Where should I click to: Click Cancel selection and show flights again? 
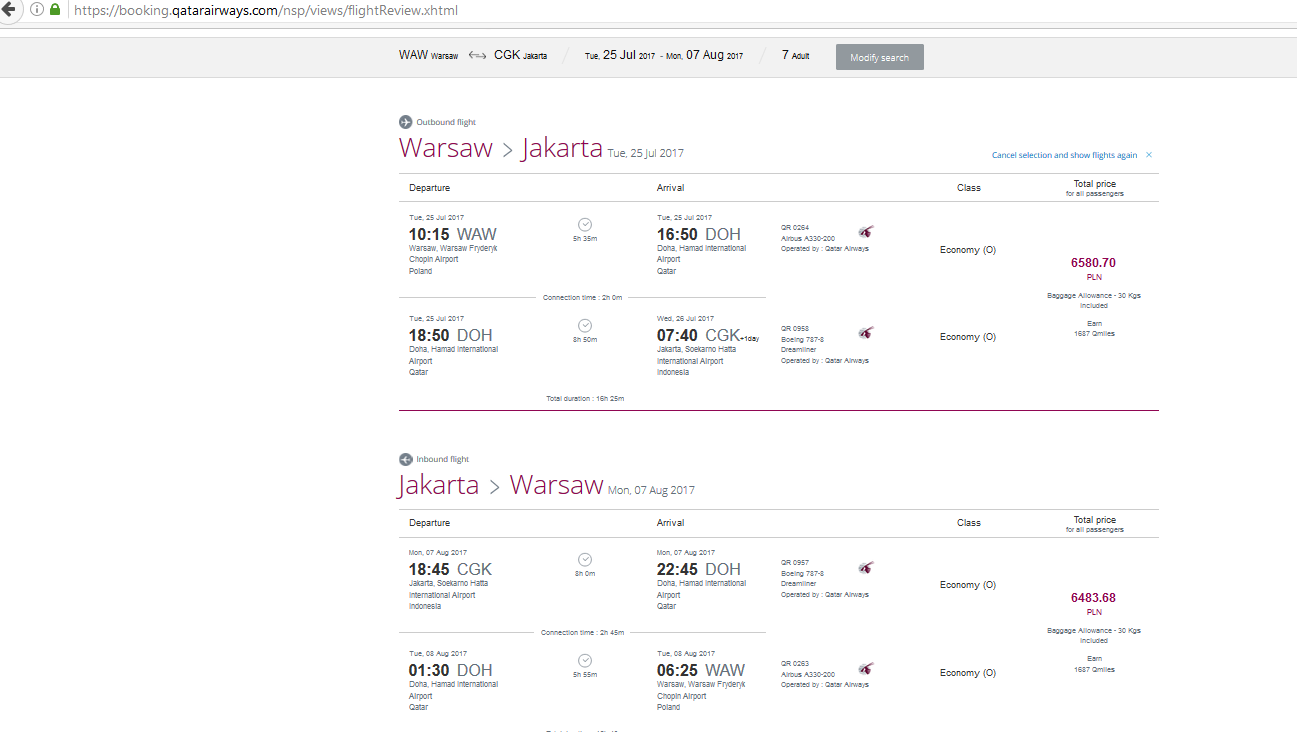coord(1064,155)
